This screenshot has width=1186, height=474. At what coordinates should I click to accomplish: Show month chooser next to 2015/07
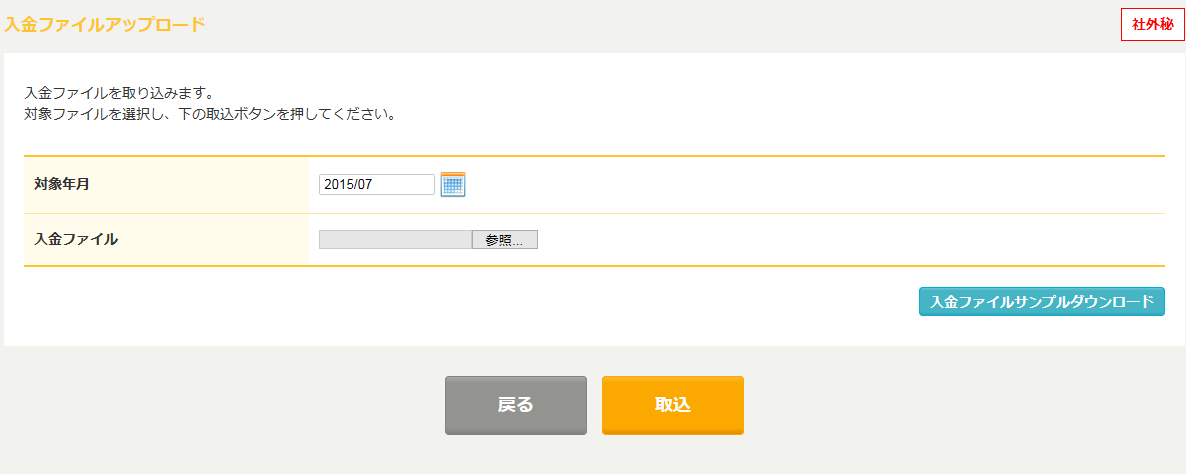click(453, 184)
